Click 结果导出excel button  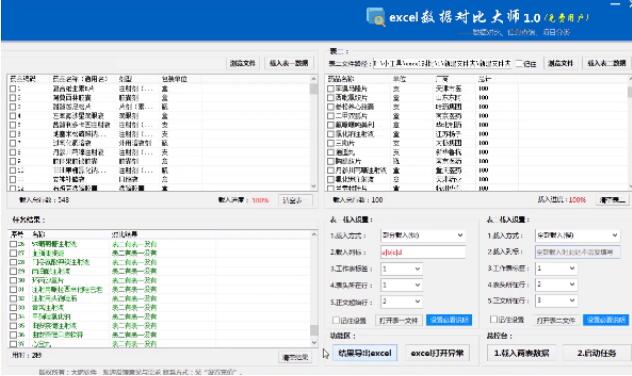click(x=365, y=353)
